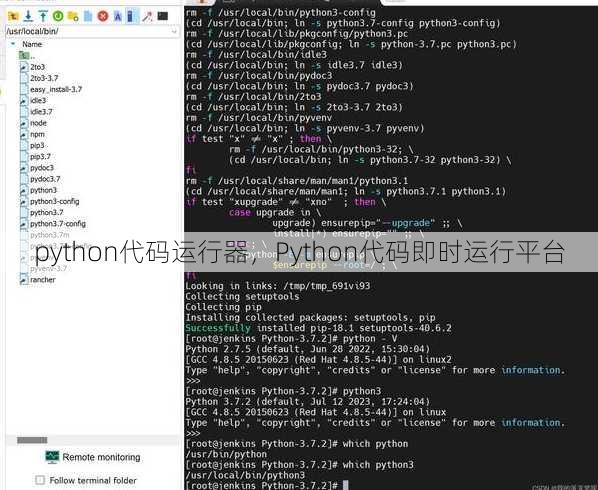The height and width of the screenshot is (490, 598).
Task: Enable Follow terminal folder checkbox
Action: click(40, 480)
